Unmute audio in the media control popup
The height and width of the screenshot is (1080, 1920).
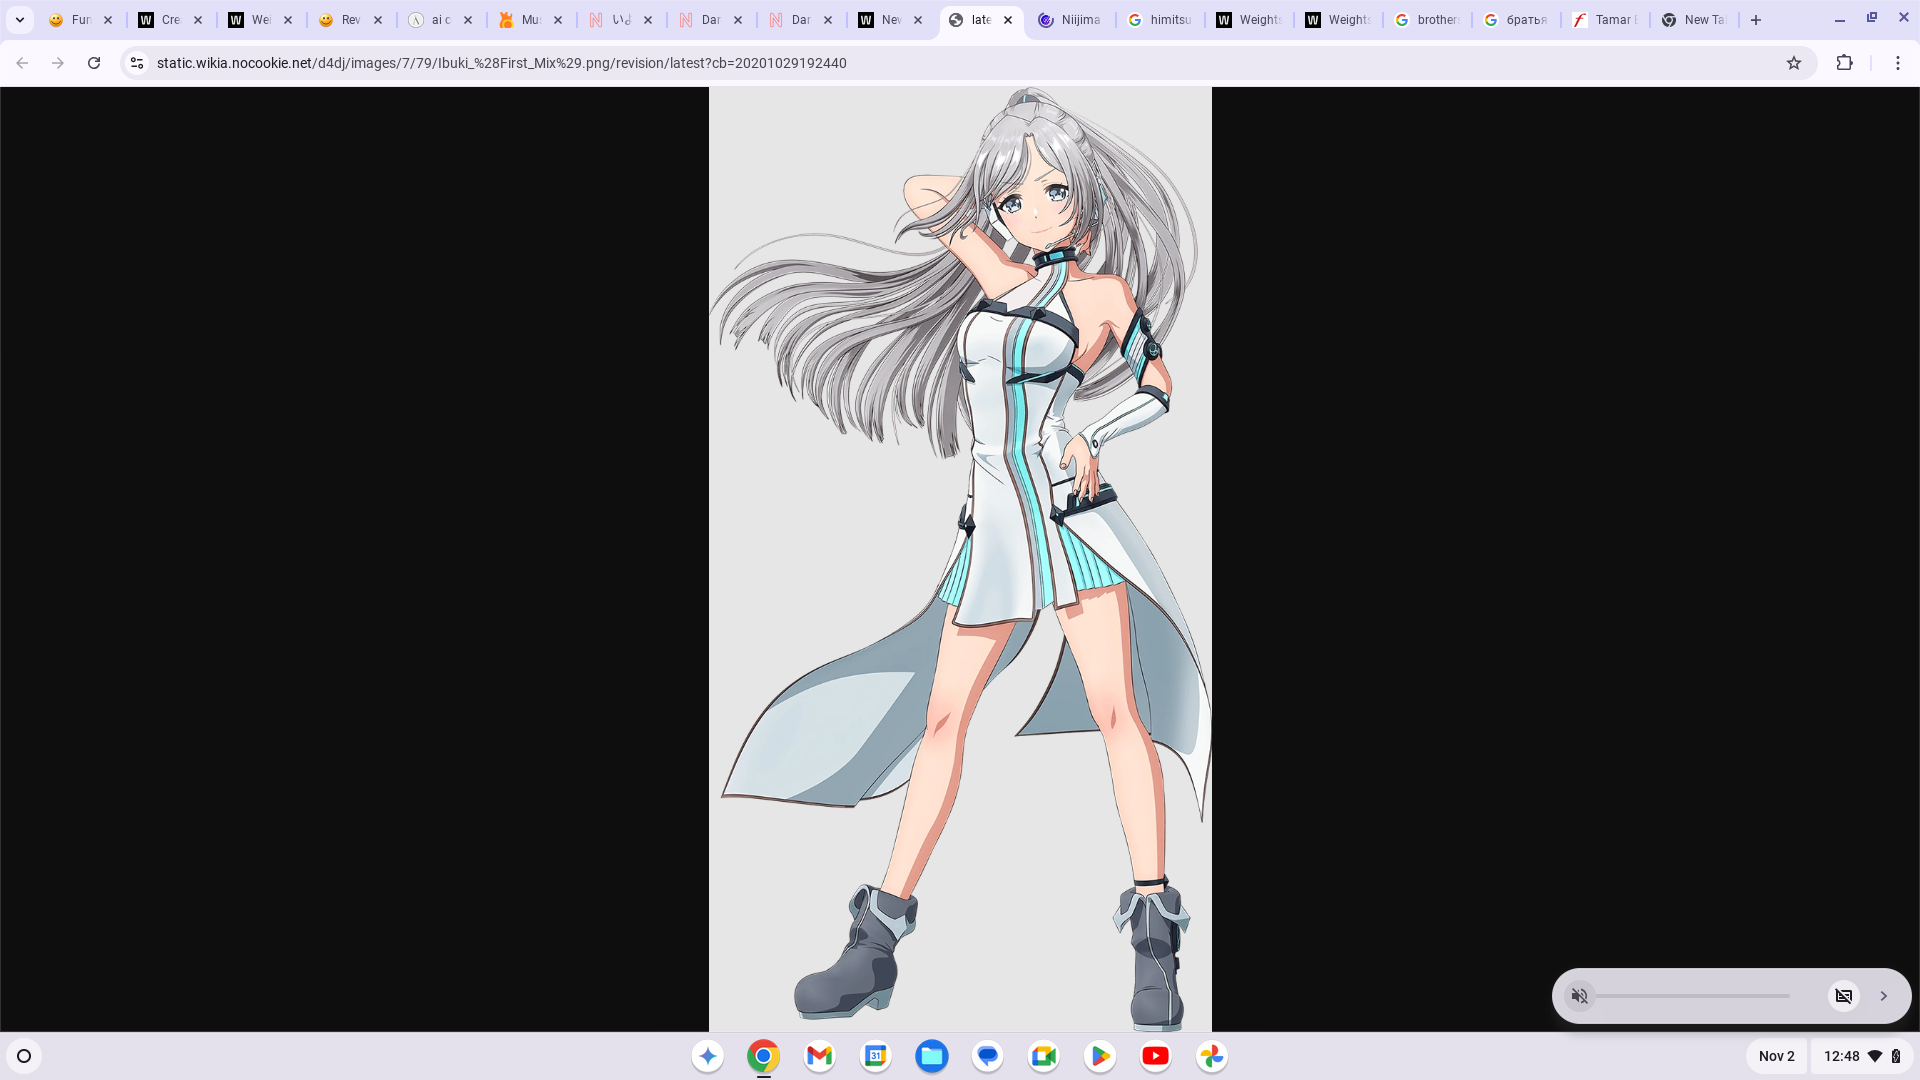point(1580,996)
